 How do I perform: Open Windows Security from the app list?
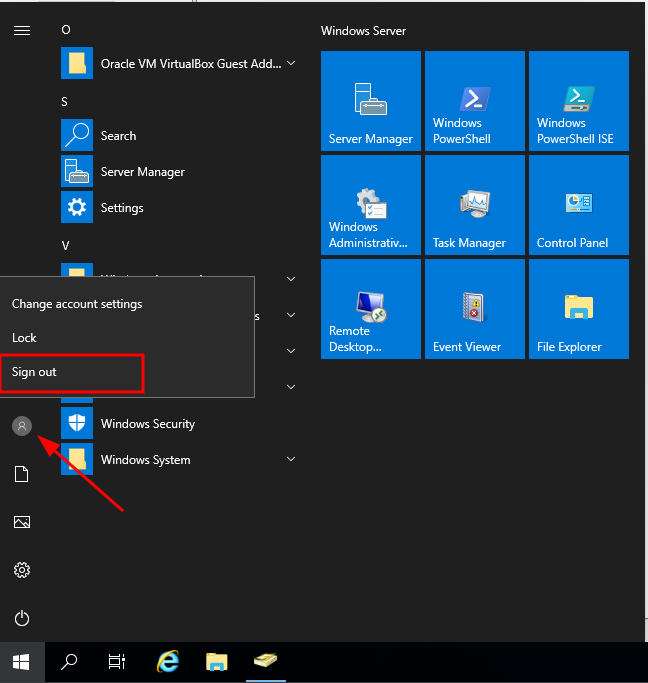[147, 424]
